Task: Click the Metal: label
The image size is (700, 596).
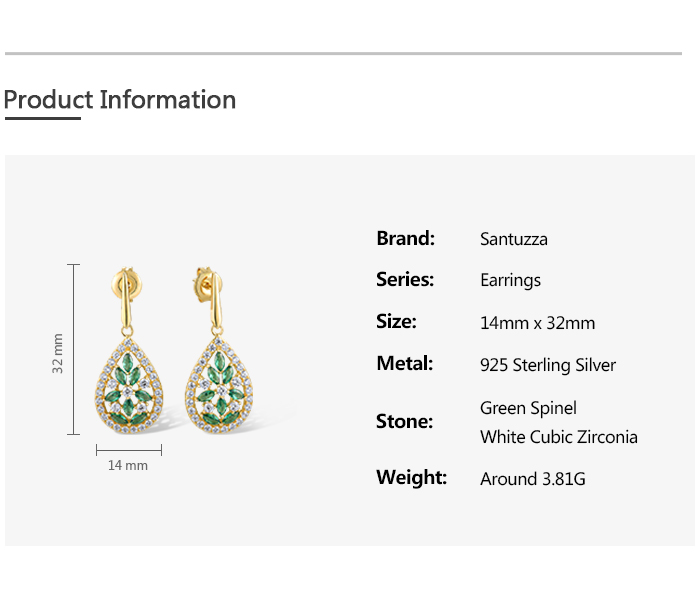Action: pos(404,364)
